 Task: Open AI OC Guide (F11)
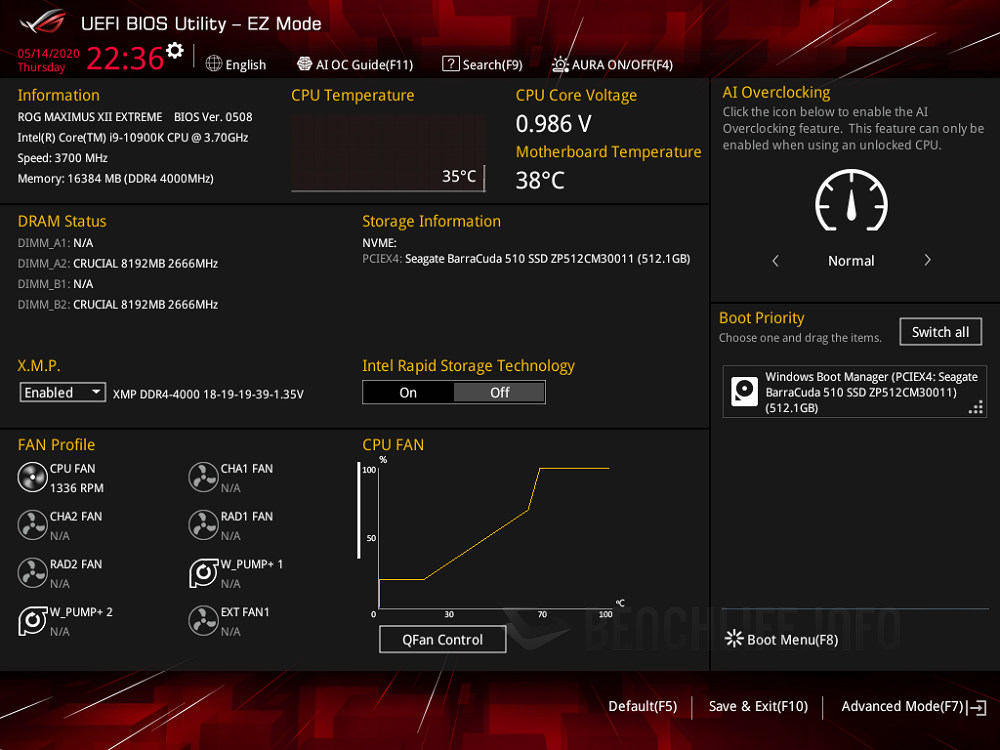pyautogui.click(x=355, y=64)
